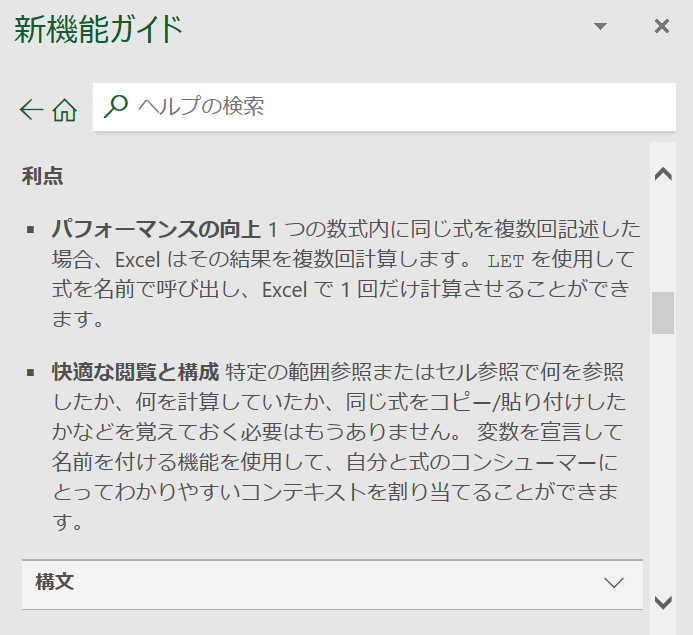Viewport: 693px width, 635px height.
Task: Open the help home page icon
Action: (x=65, y=109)
